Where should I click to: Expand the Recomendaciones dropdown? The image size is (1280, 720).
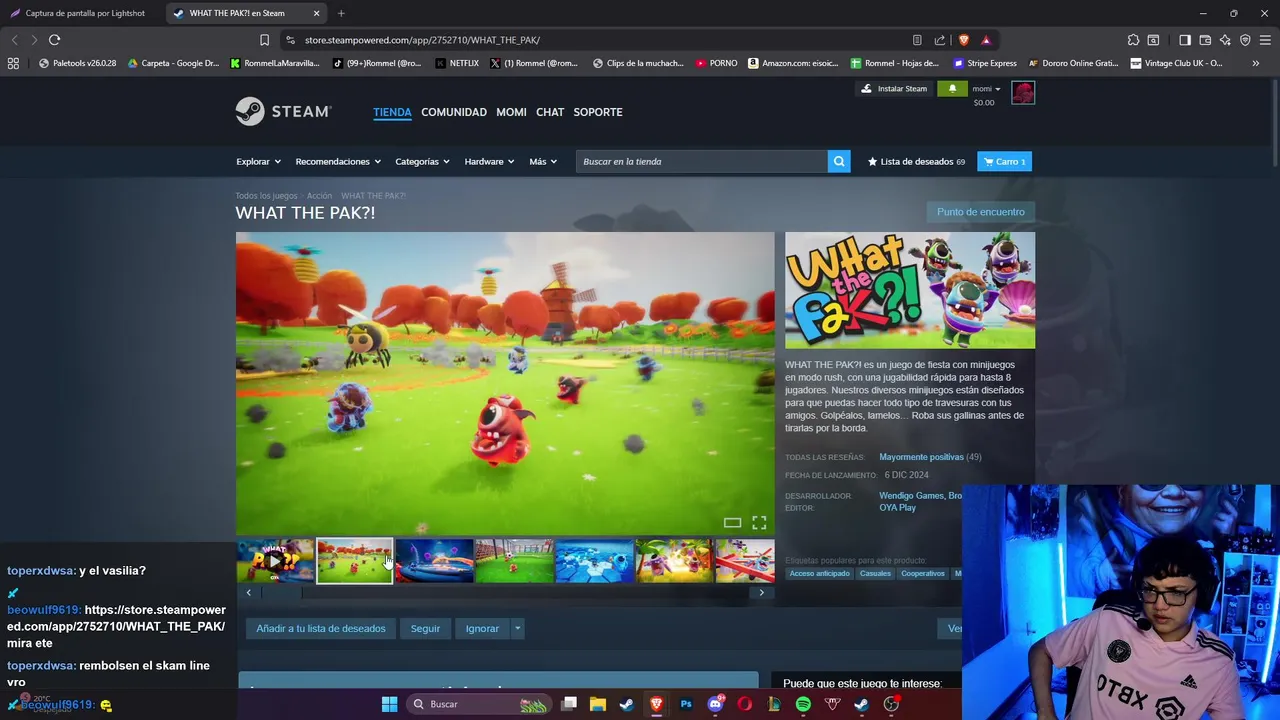tap(338, 161)
